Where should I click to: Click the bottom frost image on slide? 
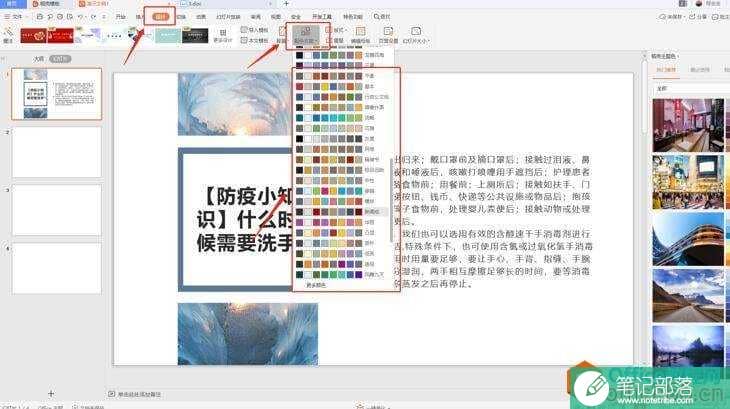[x=248, y=334]
